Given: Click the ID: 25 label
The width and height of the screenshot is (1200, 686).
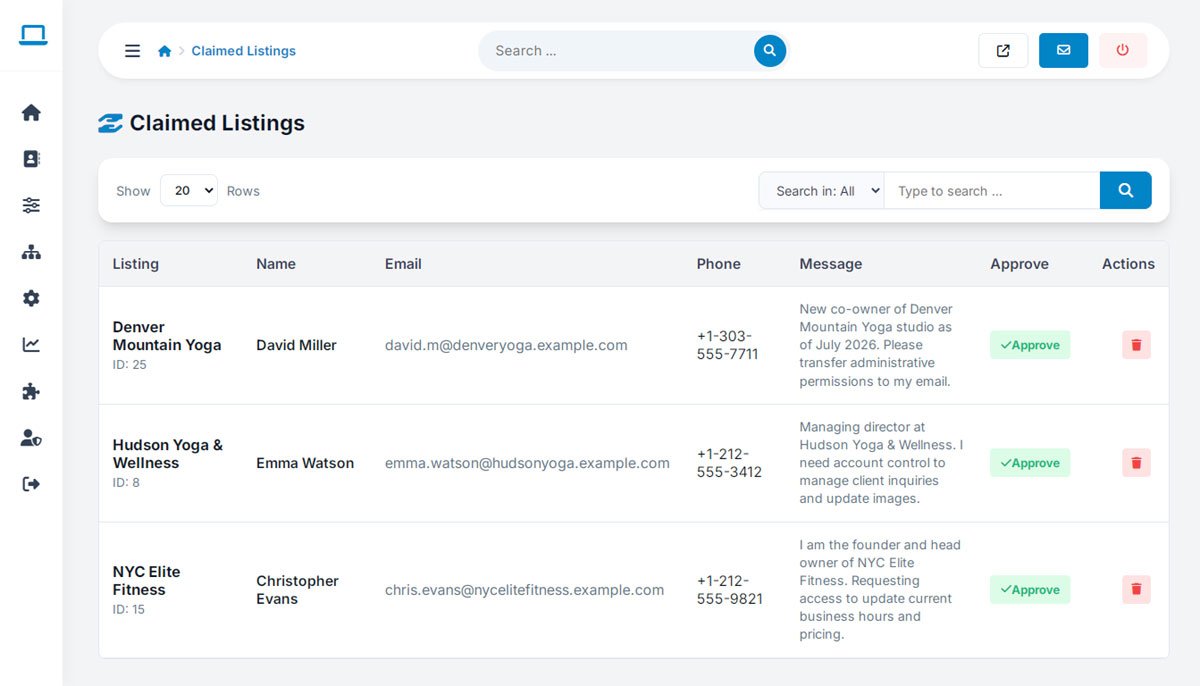Looking at the screenshot, I should click(129, 365).
